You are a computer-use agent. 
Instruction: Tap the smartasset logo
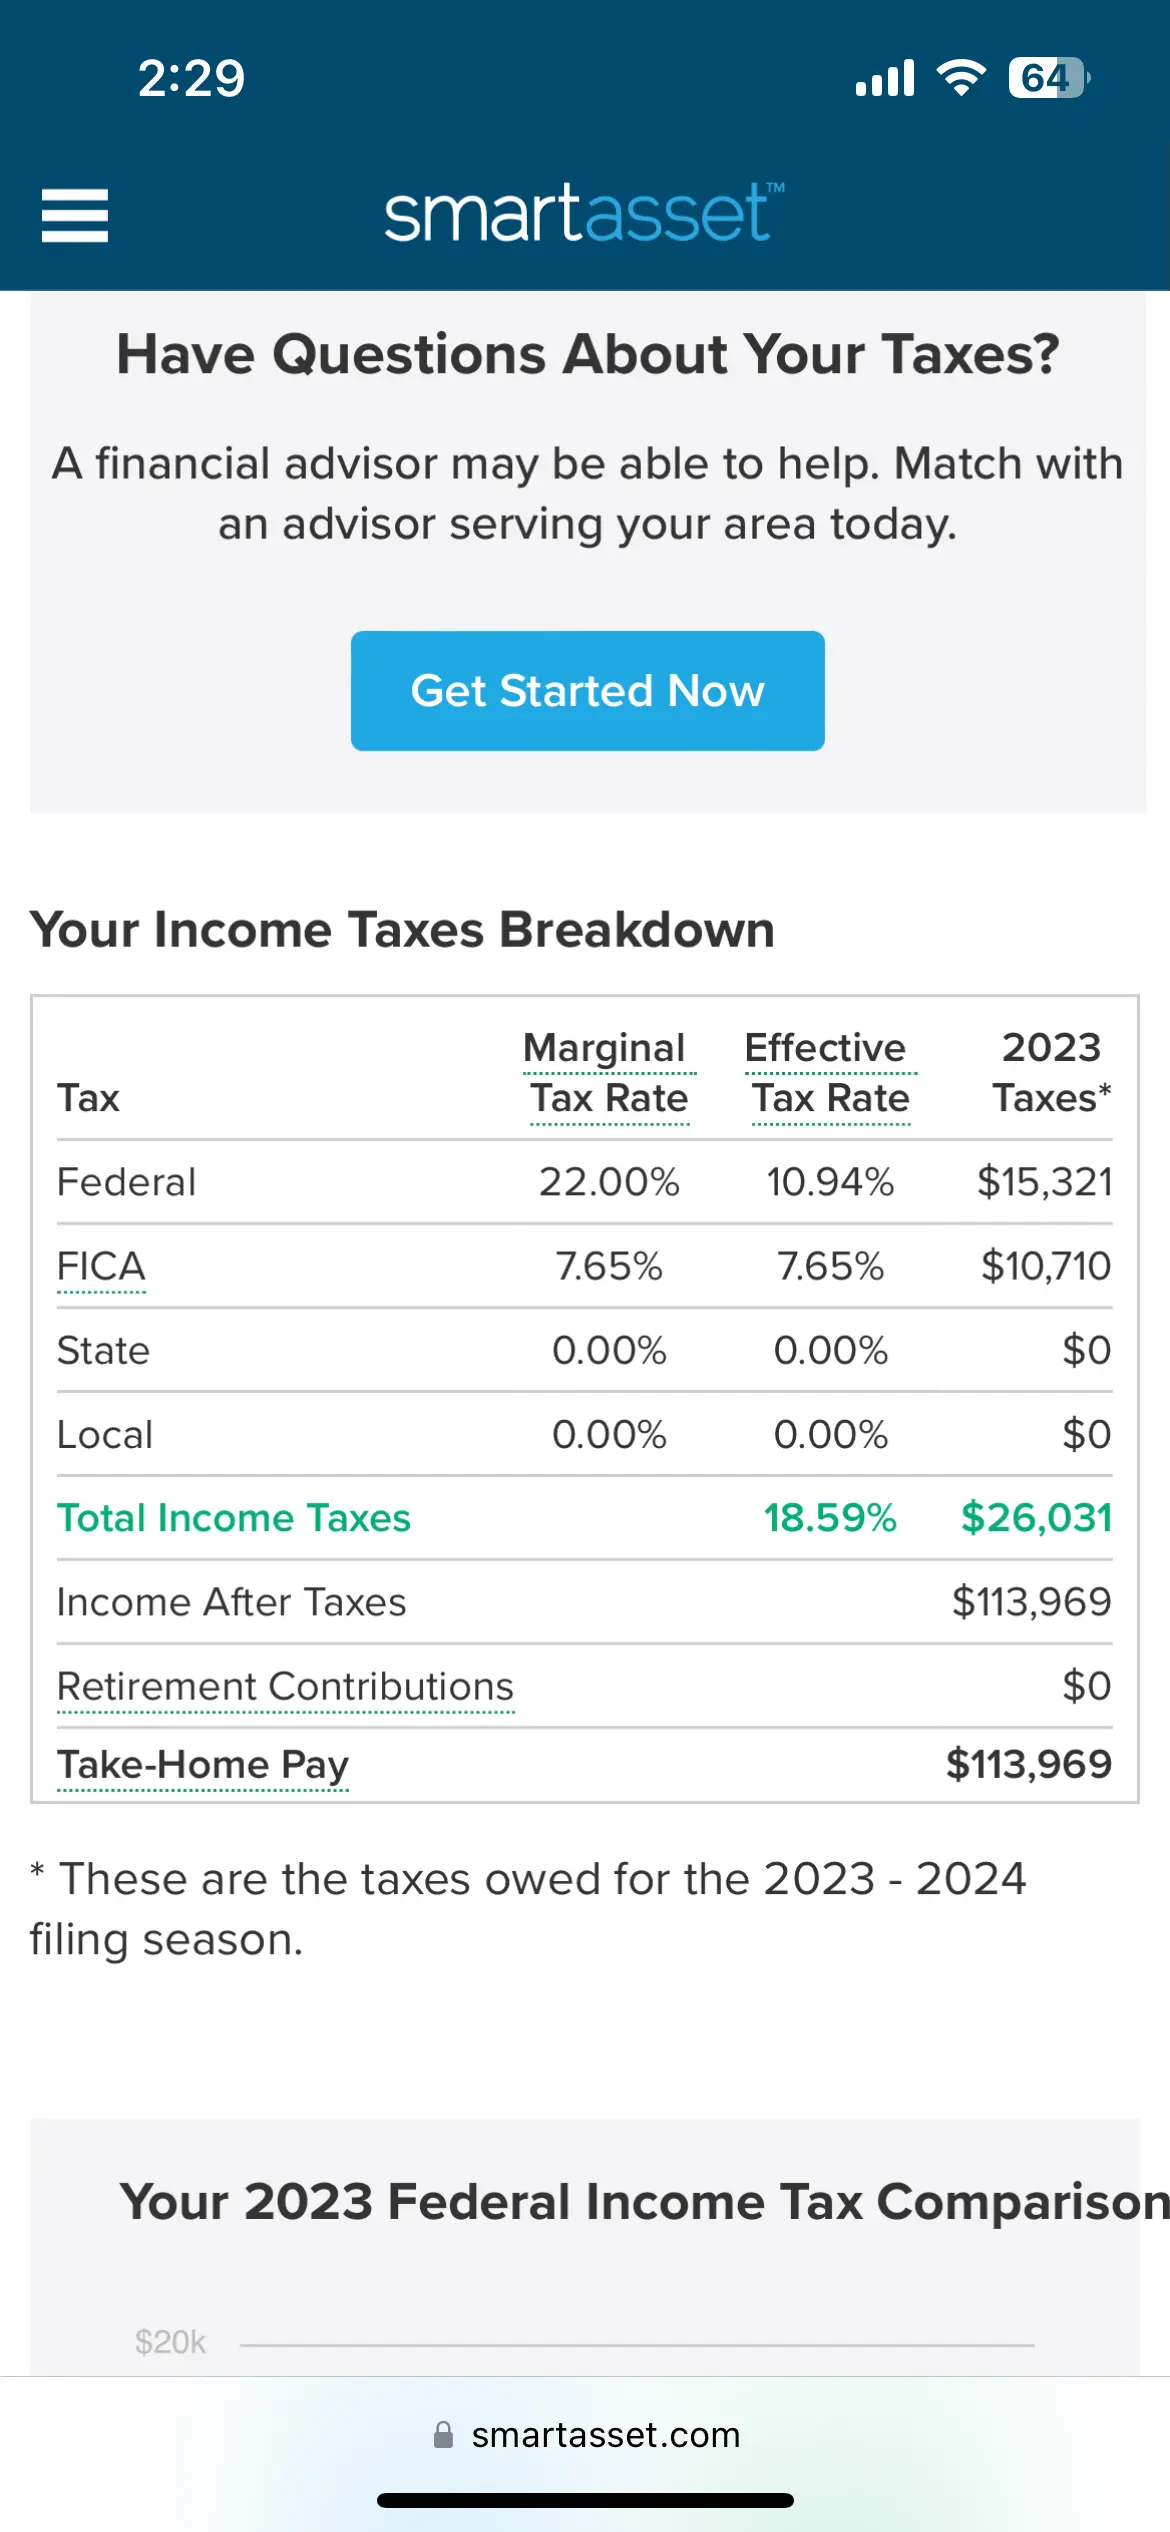pyautogui.click(x=584, y=212)
